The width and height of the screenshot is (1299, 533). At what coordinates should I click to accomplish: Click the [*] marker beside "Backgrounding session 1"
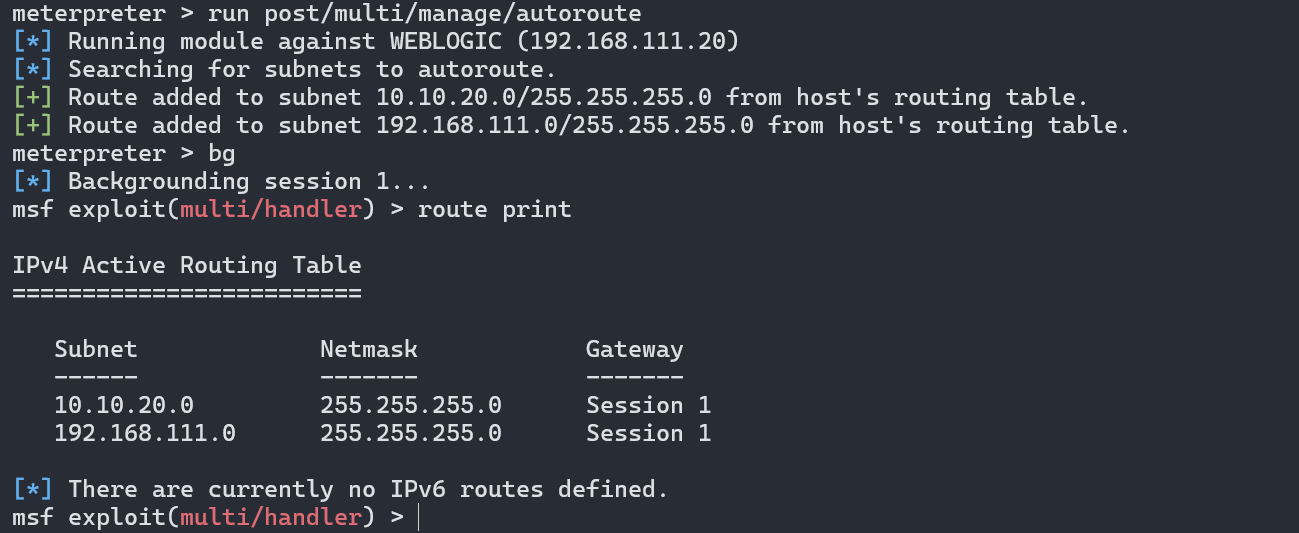tap(33, 182)
